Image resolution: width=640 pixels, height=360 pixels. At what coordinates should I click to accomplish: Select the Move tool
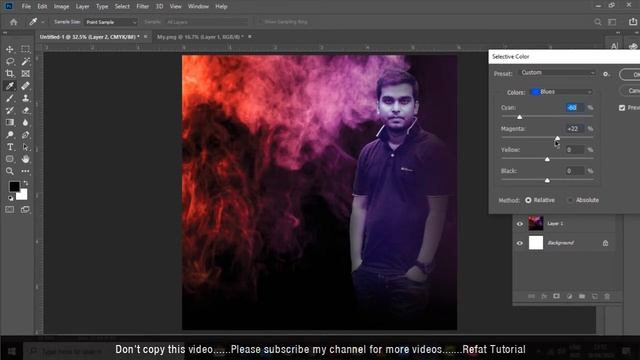(10, 49)
